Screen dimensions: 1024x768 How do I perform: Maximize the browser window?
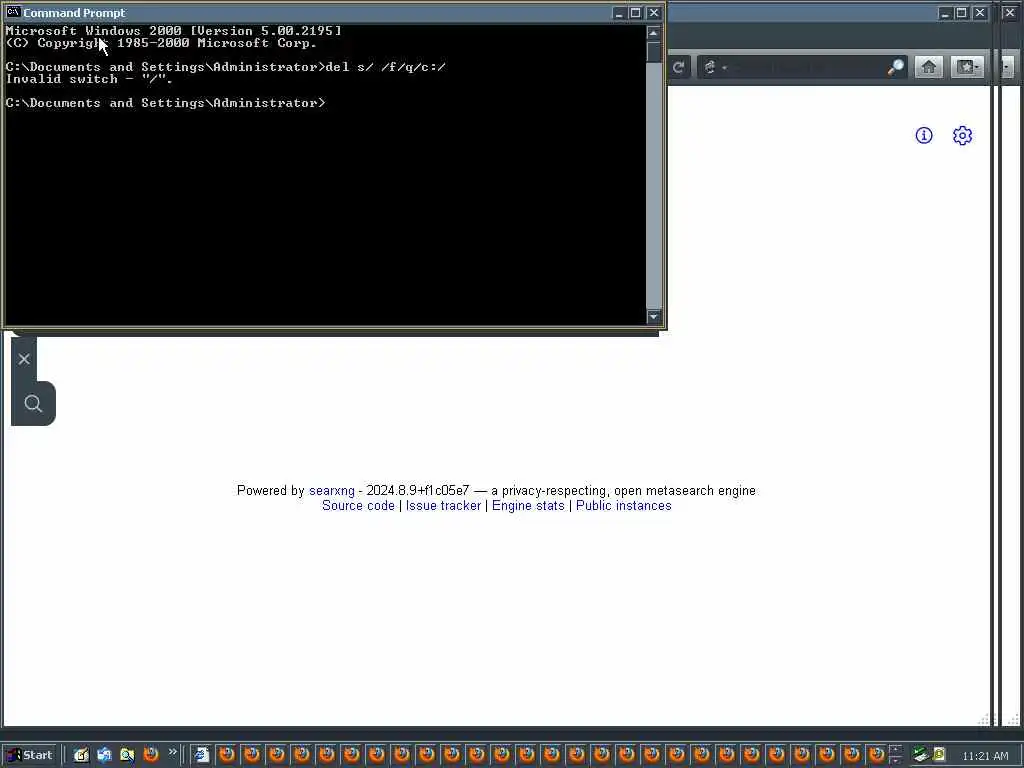pyautogui.click(x=961, y=13)
